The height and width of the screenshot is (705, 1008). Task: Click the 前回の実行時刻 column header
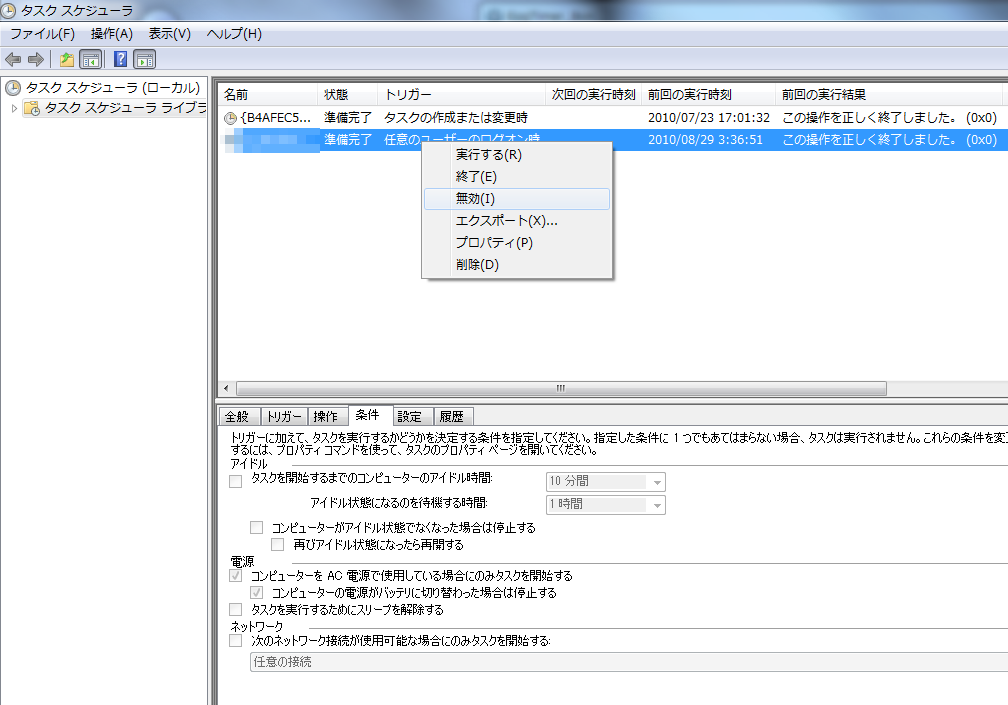point(689,95)
